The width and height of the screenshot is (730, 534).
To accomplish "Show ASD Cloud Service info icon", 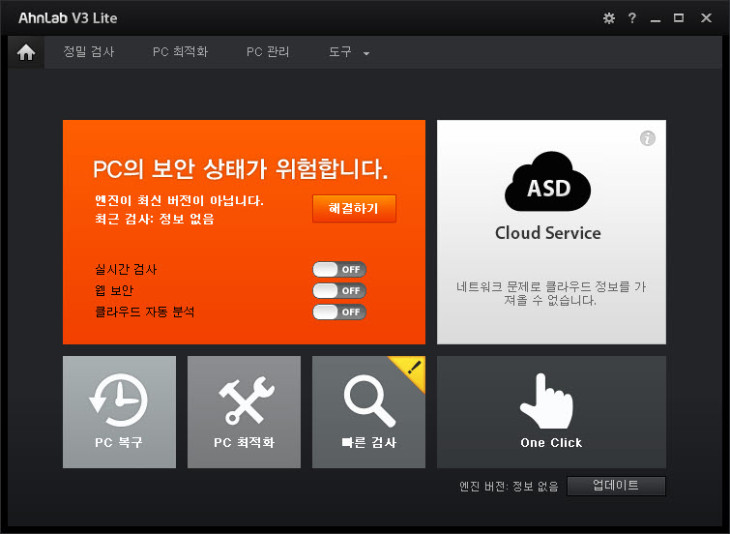I will tap(648, 138).
